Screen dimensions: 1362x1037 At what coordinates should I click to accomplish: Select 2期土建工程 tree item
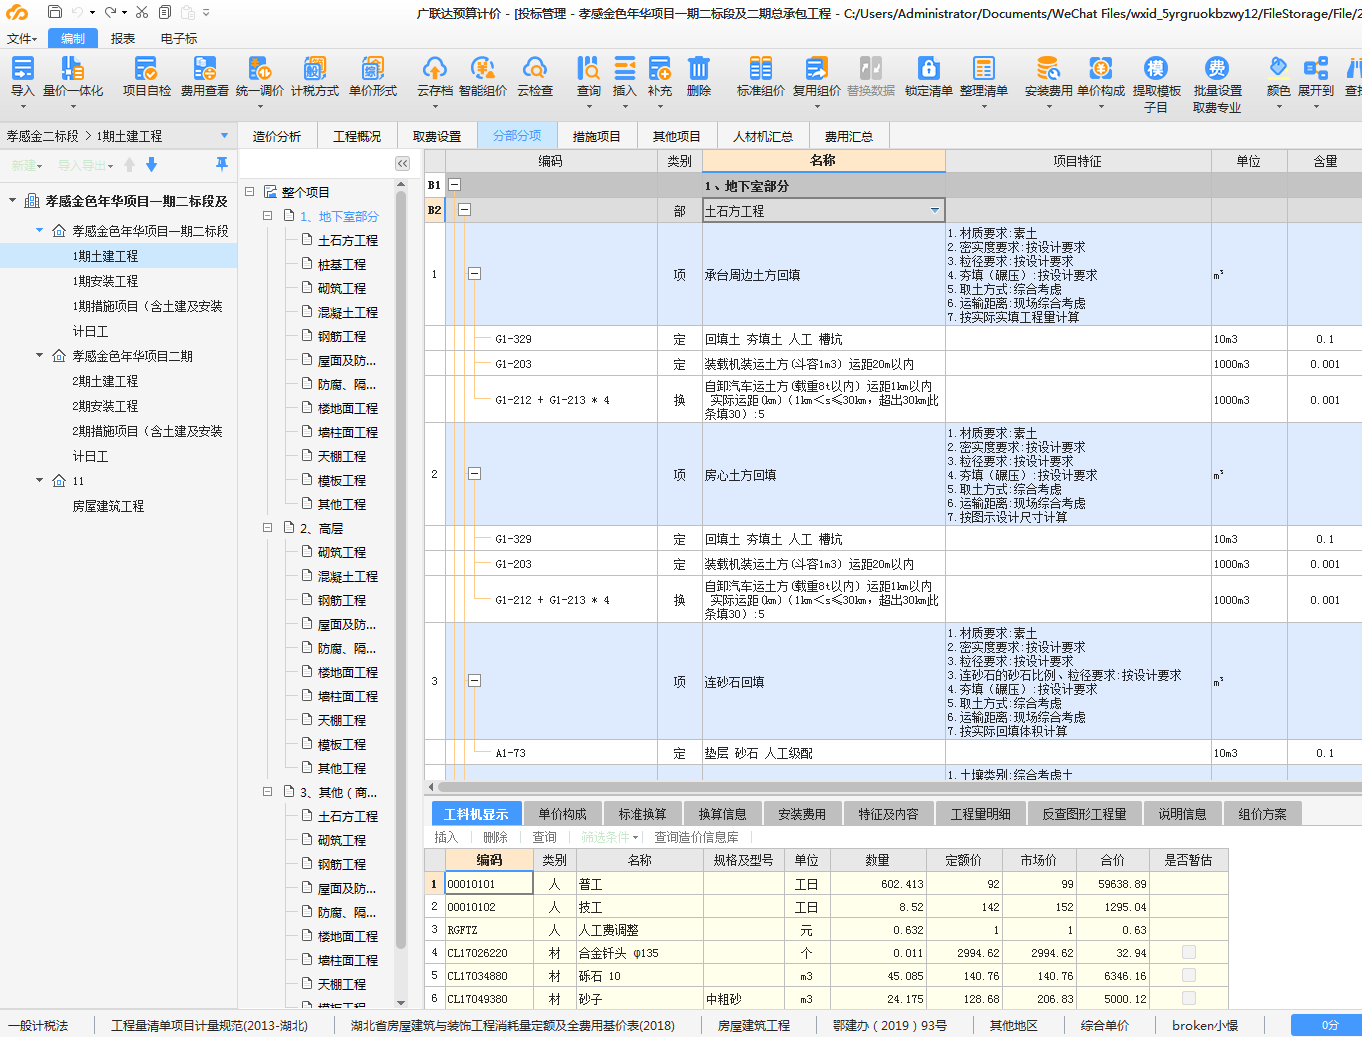pos(105,381)
